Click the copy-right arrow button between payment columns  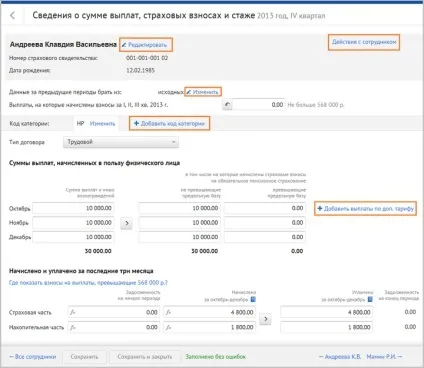pos(126,223)
